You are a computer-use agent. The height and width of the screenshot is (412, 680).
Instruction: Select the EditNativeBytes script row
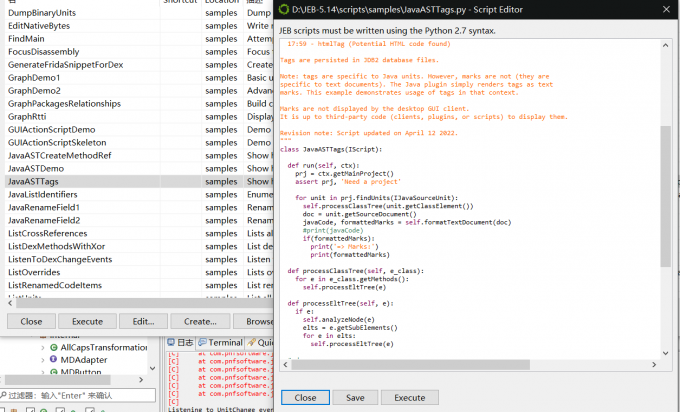click(139, 26)
